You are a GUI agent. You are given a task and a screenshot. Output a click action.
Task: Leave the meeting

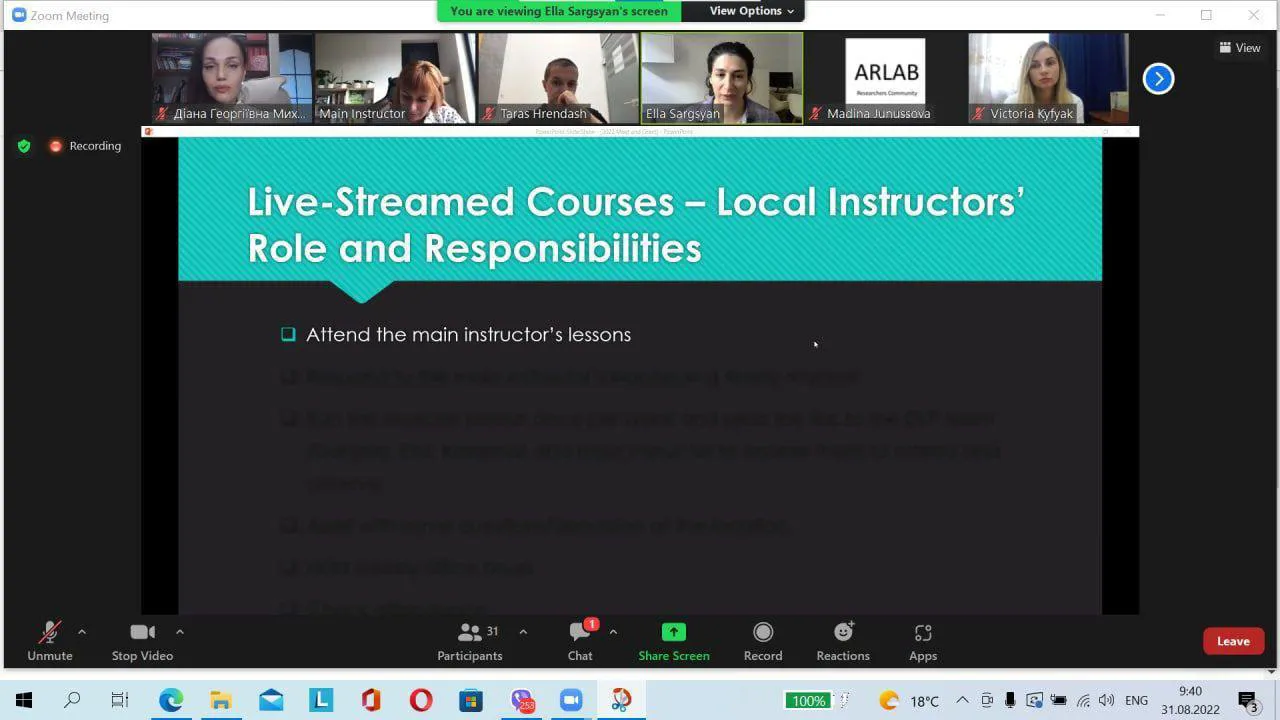coord(1233,642)
